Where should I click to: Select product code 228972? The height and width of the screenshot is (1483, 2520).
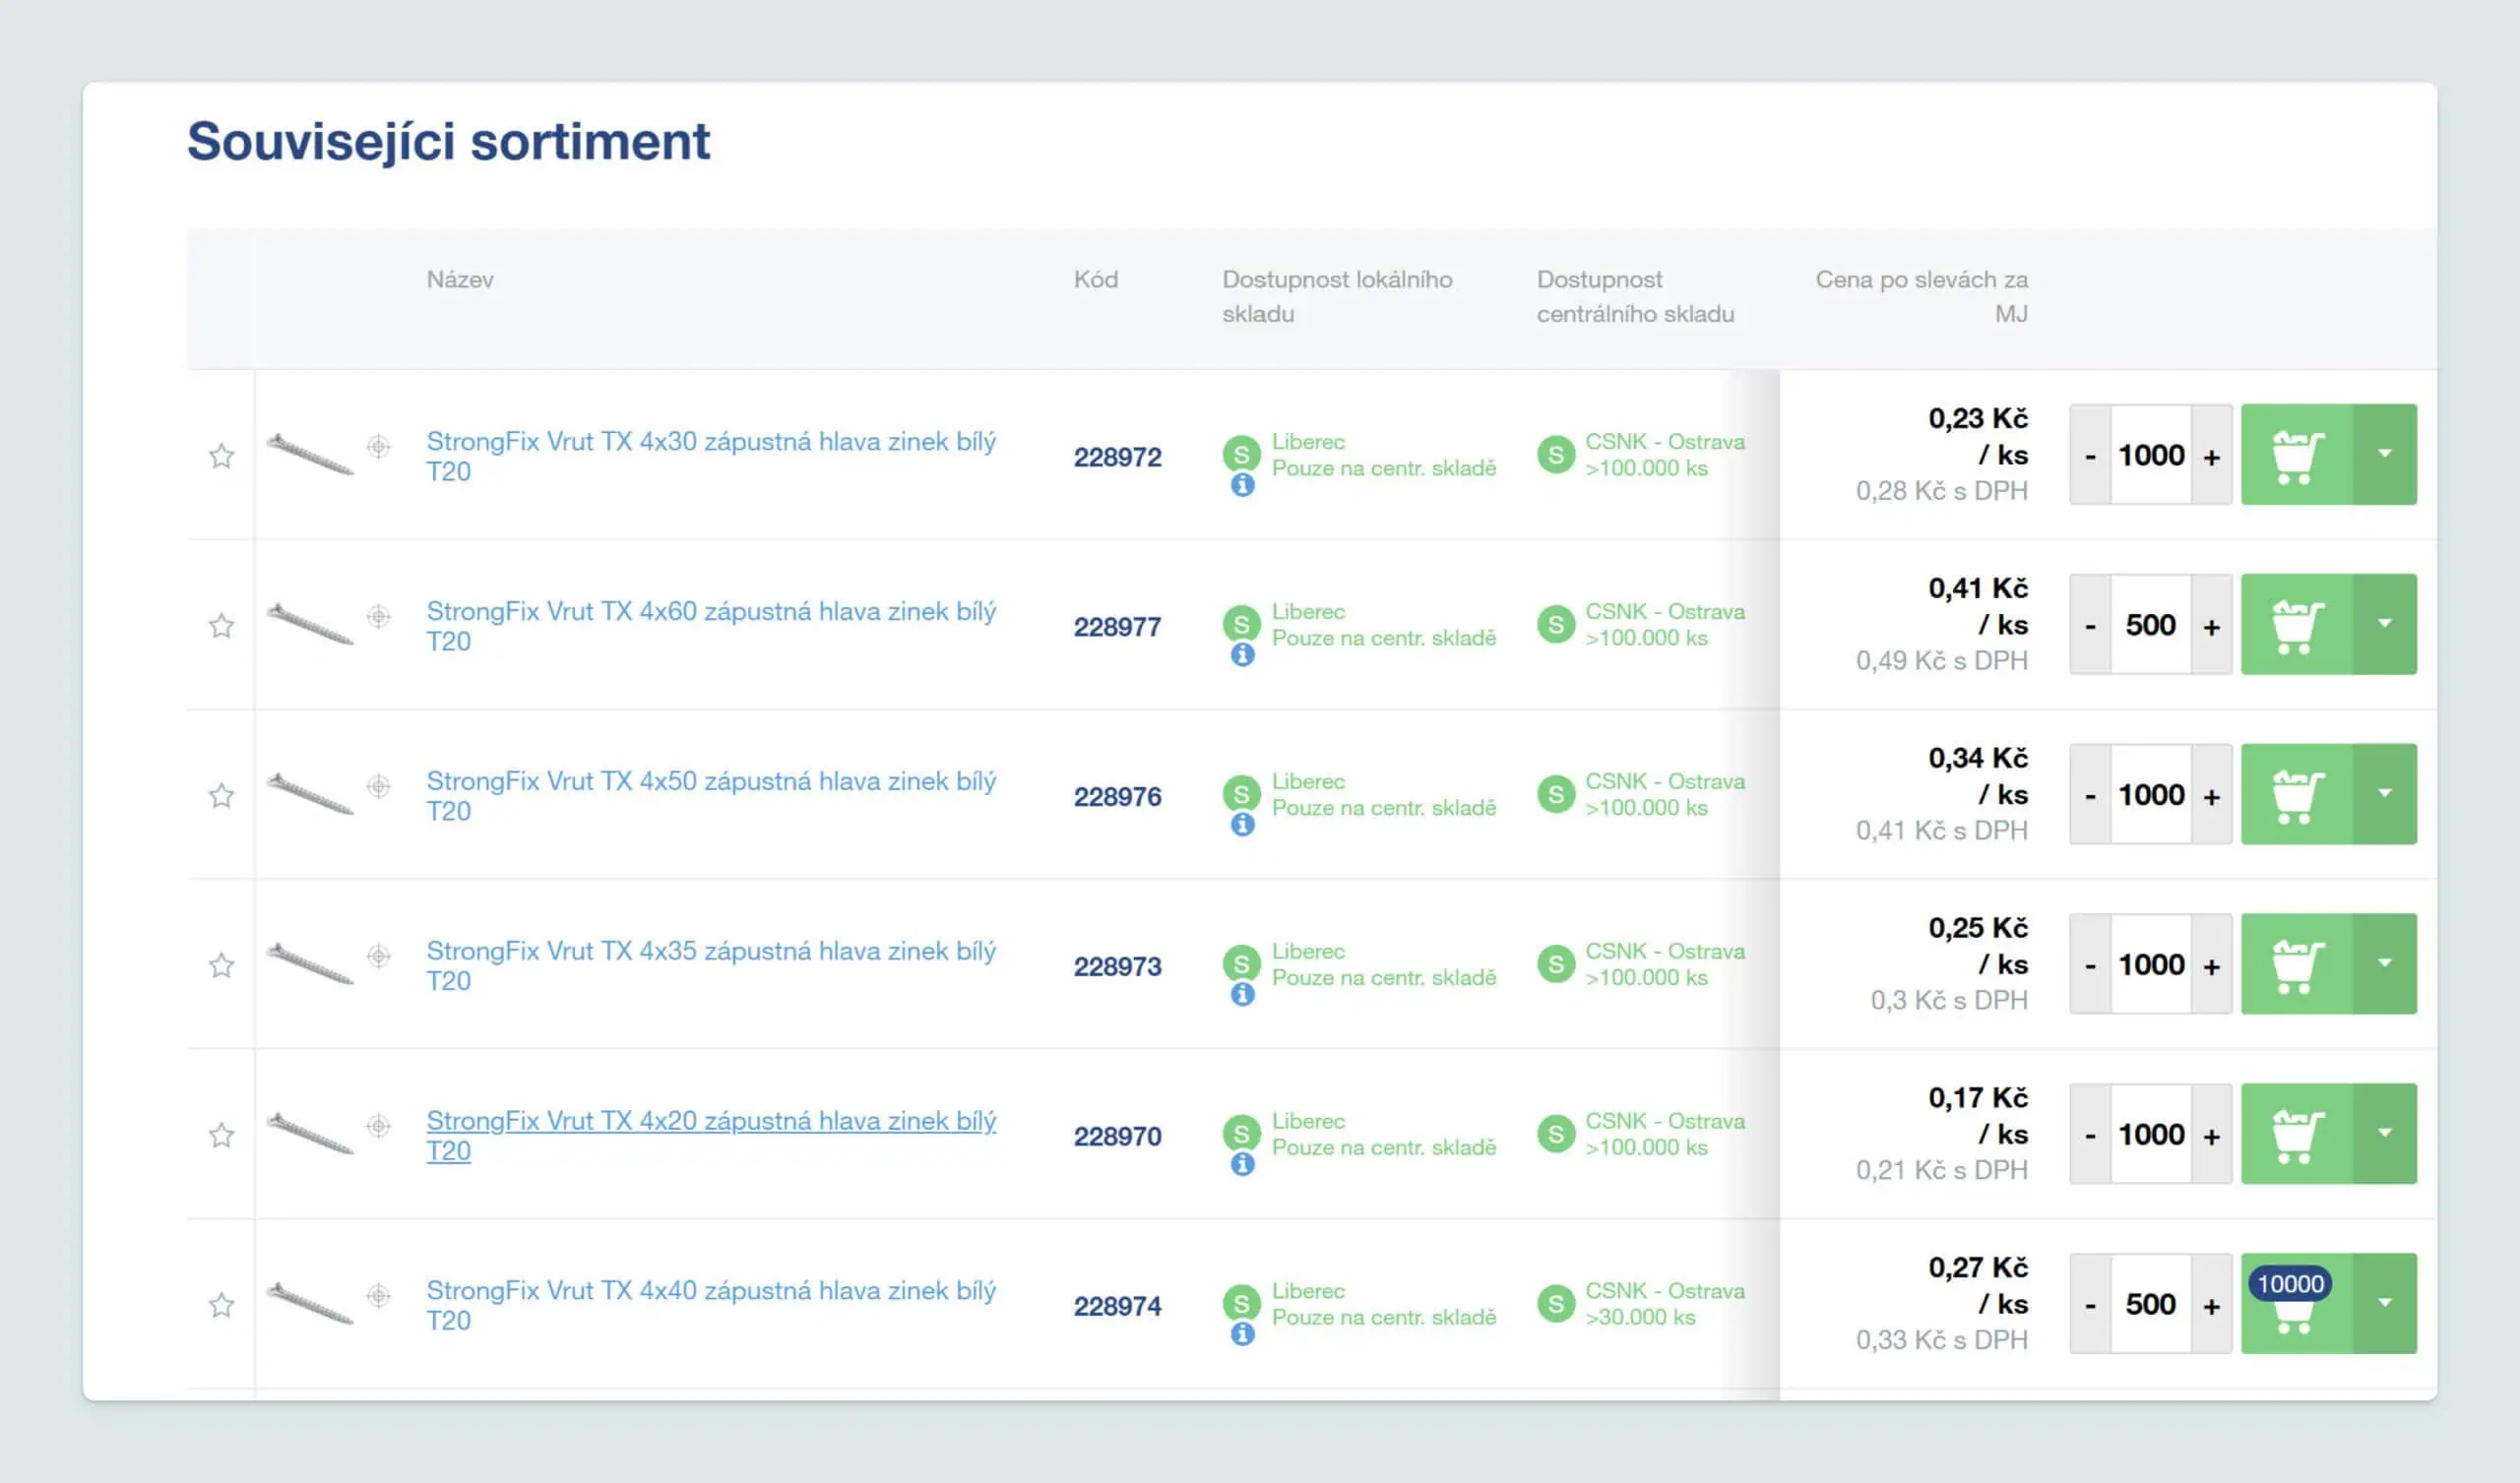(1117, 457)
